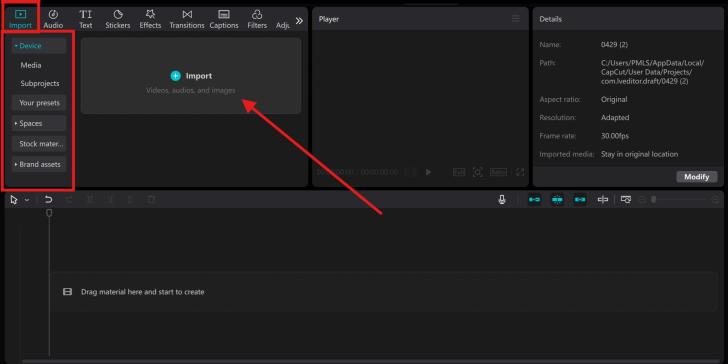The height and width of the screenshot is (364, 728).
Task: Enter fullscreen preview in Player
Action: coord(520,172)
